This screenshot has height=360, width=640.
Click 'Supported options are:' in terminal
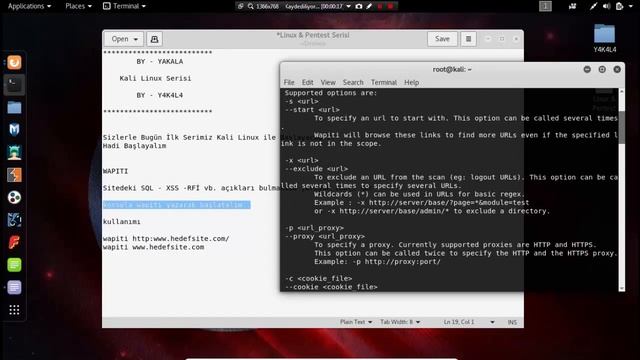pos(331,93)
